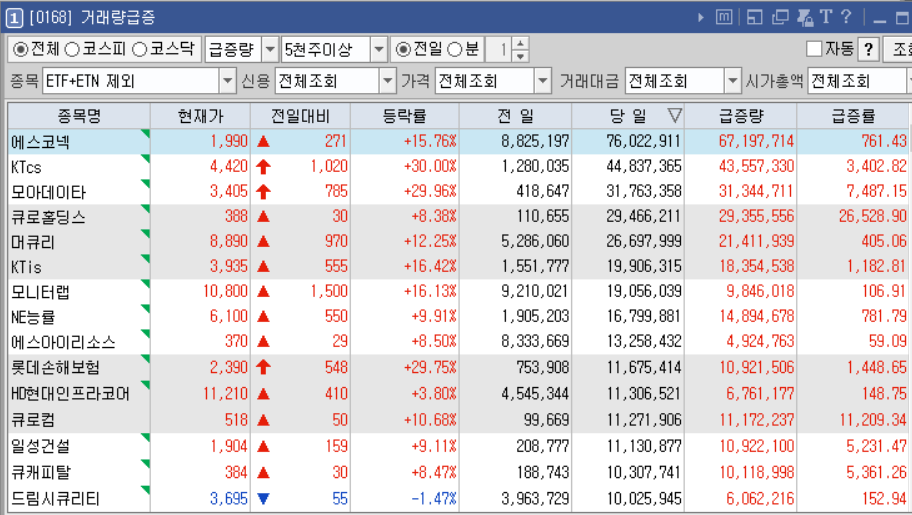Image resolution: width=912 pixels, height=515 pixels.
Task: Select the 일성건설 stock row
Action: coord(458,446)
